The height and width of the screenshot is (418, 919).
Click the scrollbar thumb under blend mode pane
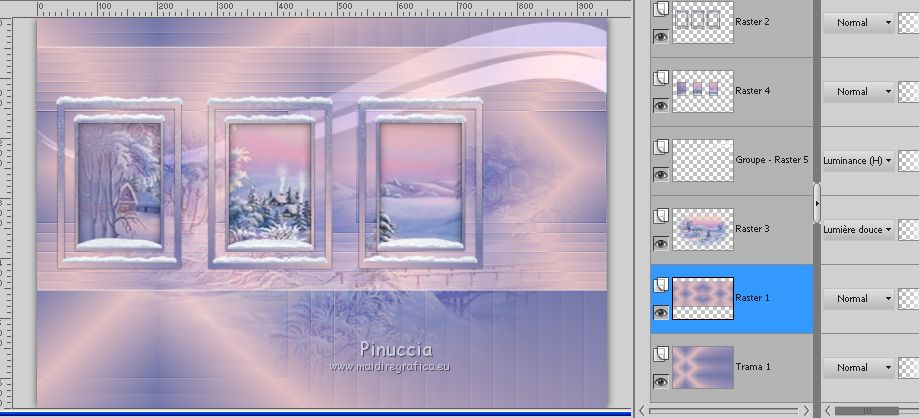pyautogui.click(x=866, y=410)
